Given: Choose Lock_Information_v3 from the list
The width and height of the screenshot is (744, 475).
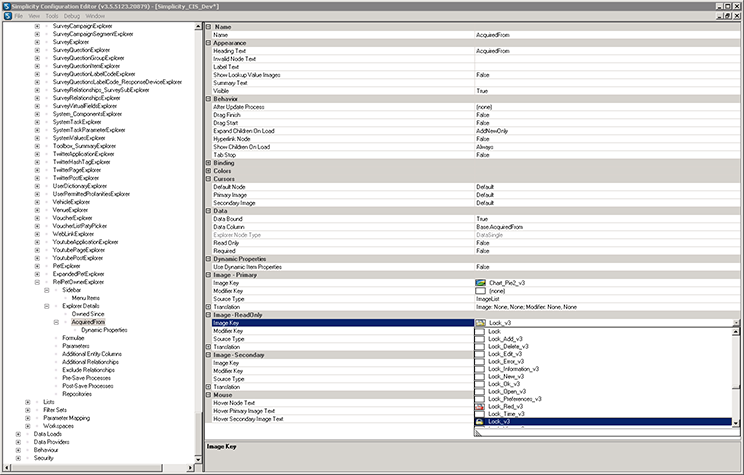Looking at the screenshot, I should tap(513, 369).
